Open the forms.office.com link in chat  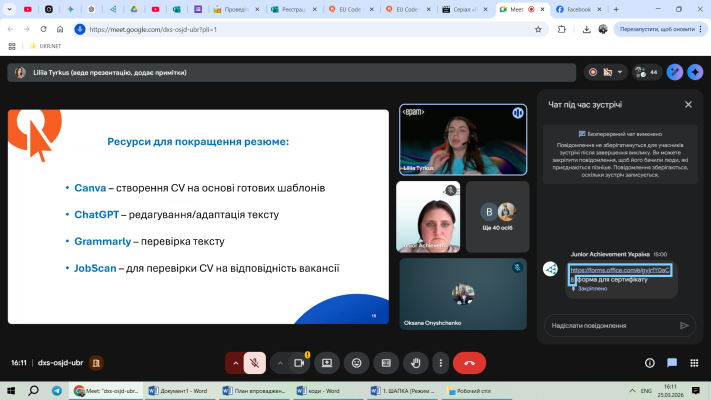tap(619, 270)
